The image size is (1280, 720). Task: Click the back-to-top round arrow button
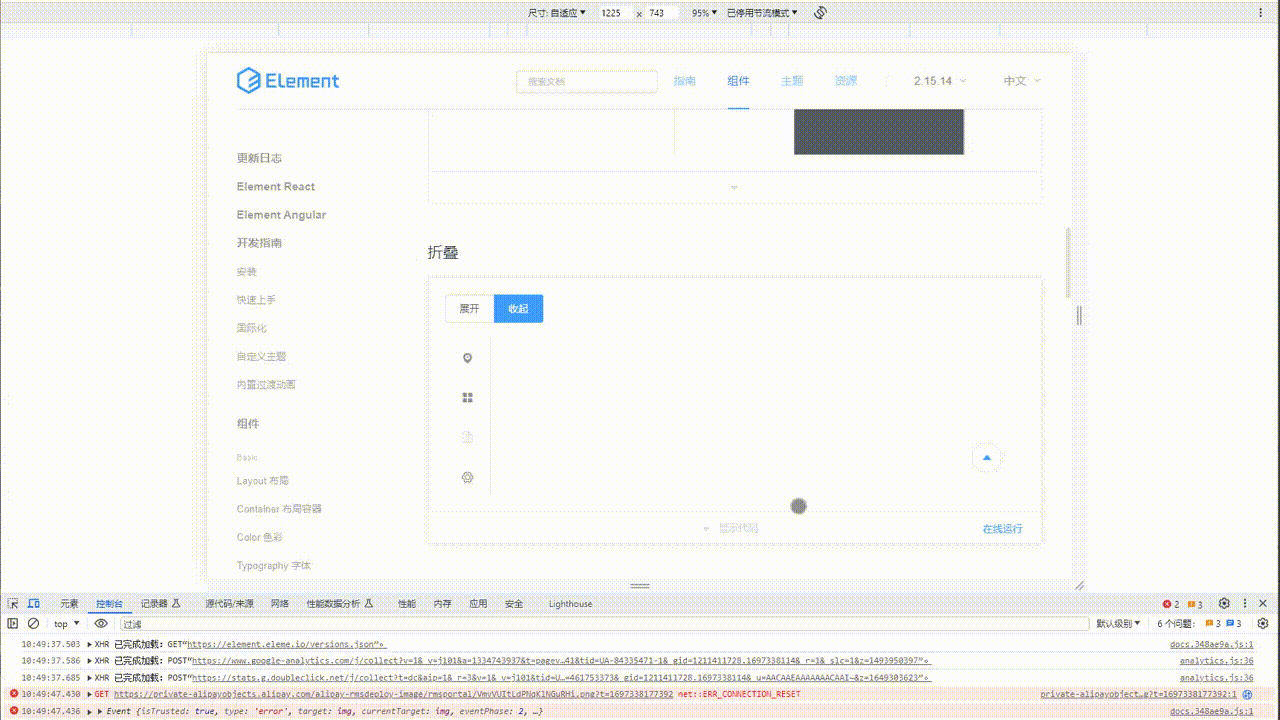point(987,458)
